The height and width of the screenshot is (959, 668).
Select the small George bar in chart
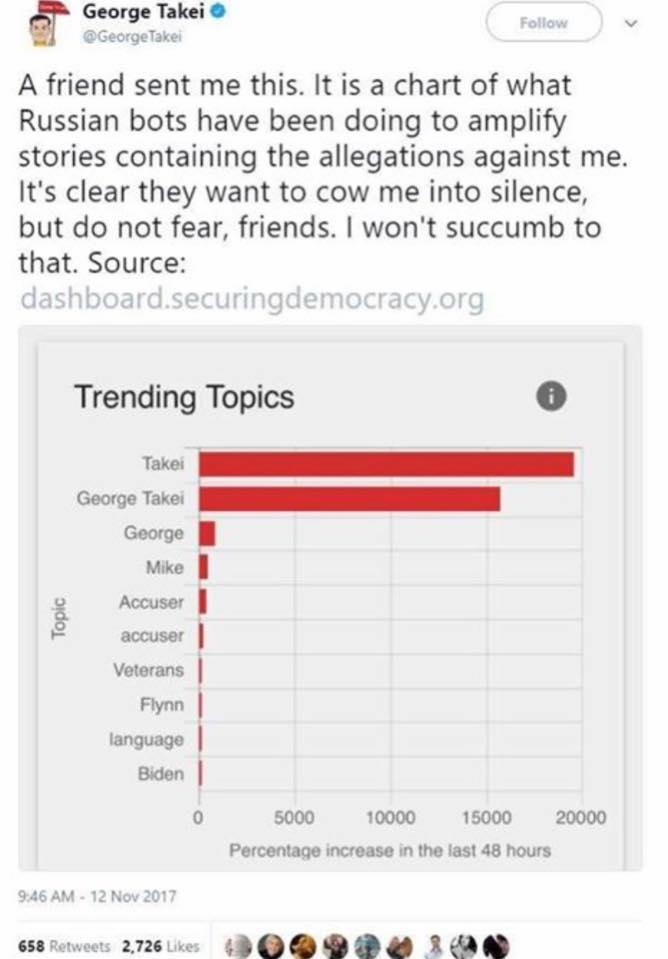click(x=207, y=533)
